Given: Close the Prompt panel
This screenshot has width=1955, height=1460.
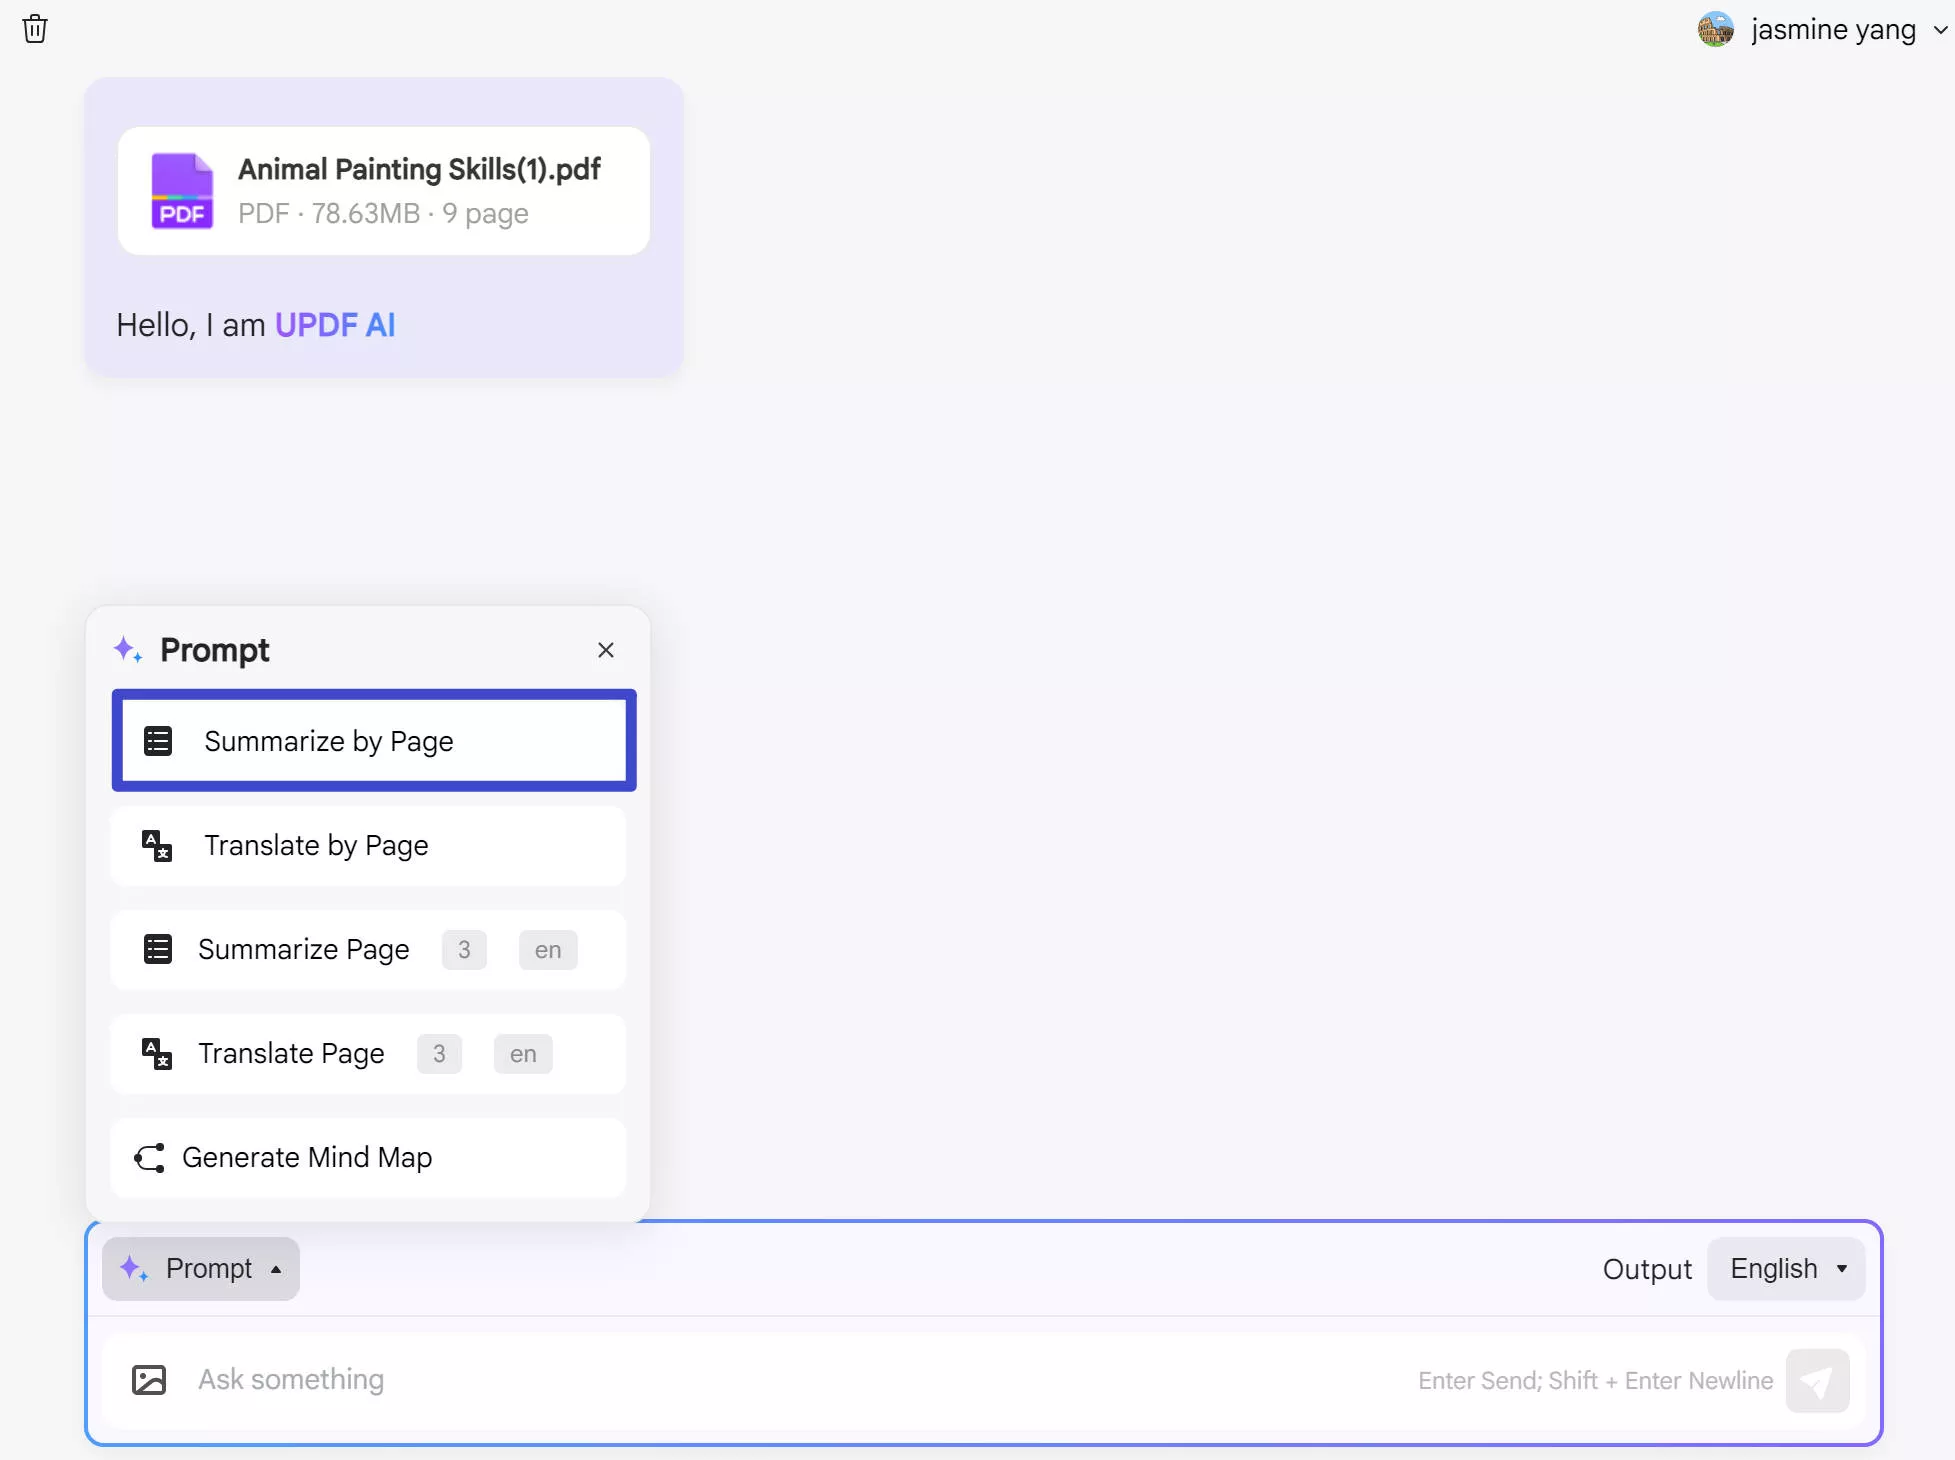Looking at the screenshot, I should 606,649.
